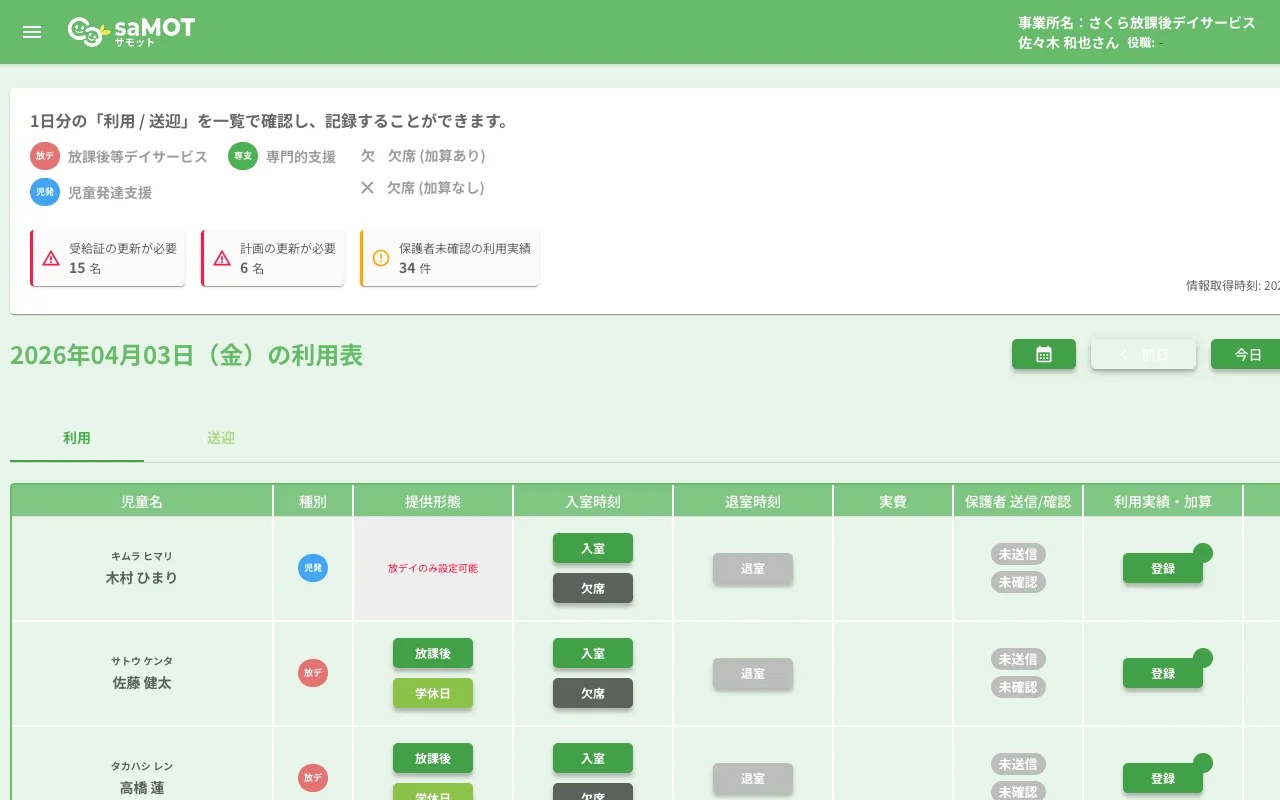
Task: Click the warning triangle on 計画の更新が必要 card
Action: click(220, 257)
